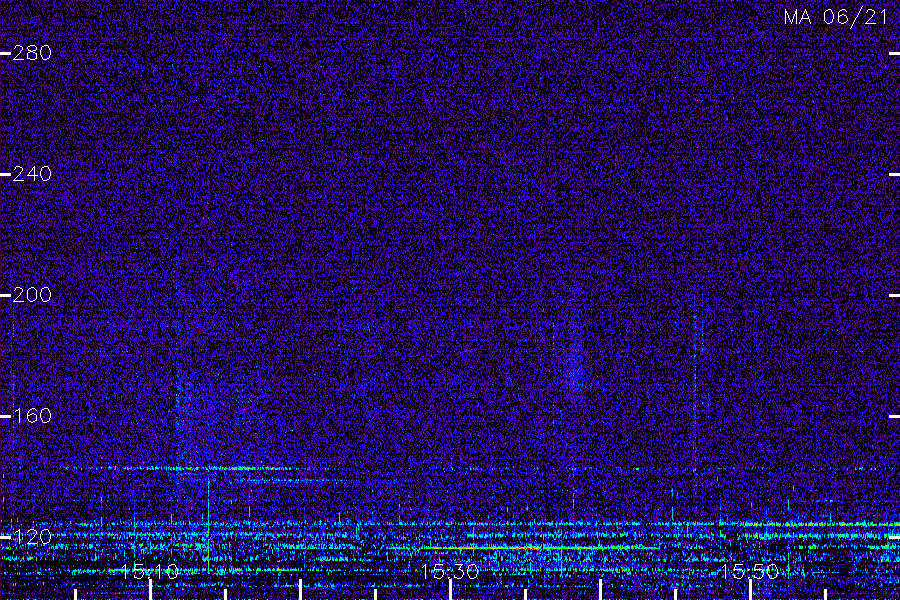Click the 120 frequency axis label
This screenshot has width=900, height=600.
[x=32, y=537]
